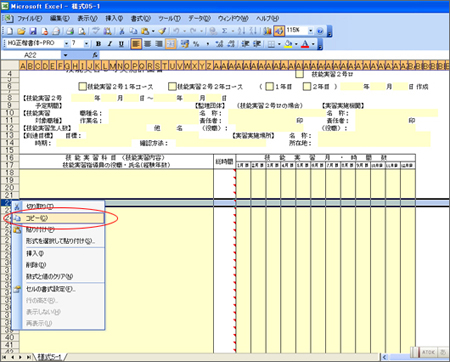The height and width of the screenshot is (362, 450).
Task: Click the Percent Style icon
Action: (196, 44)
